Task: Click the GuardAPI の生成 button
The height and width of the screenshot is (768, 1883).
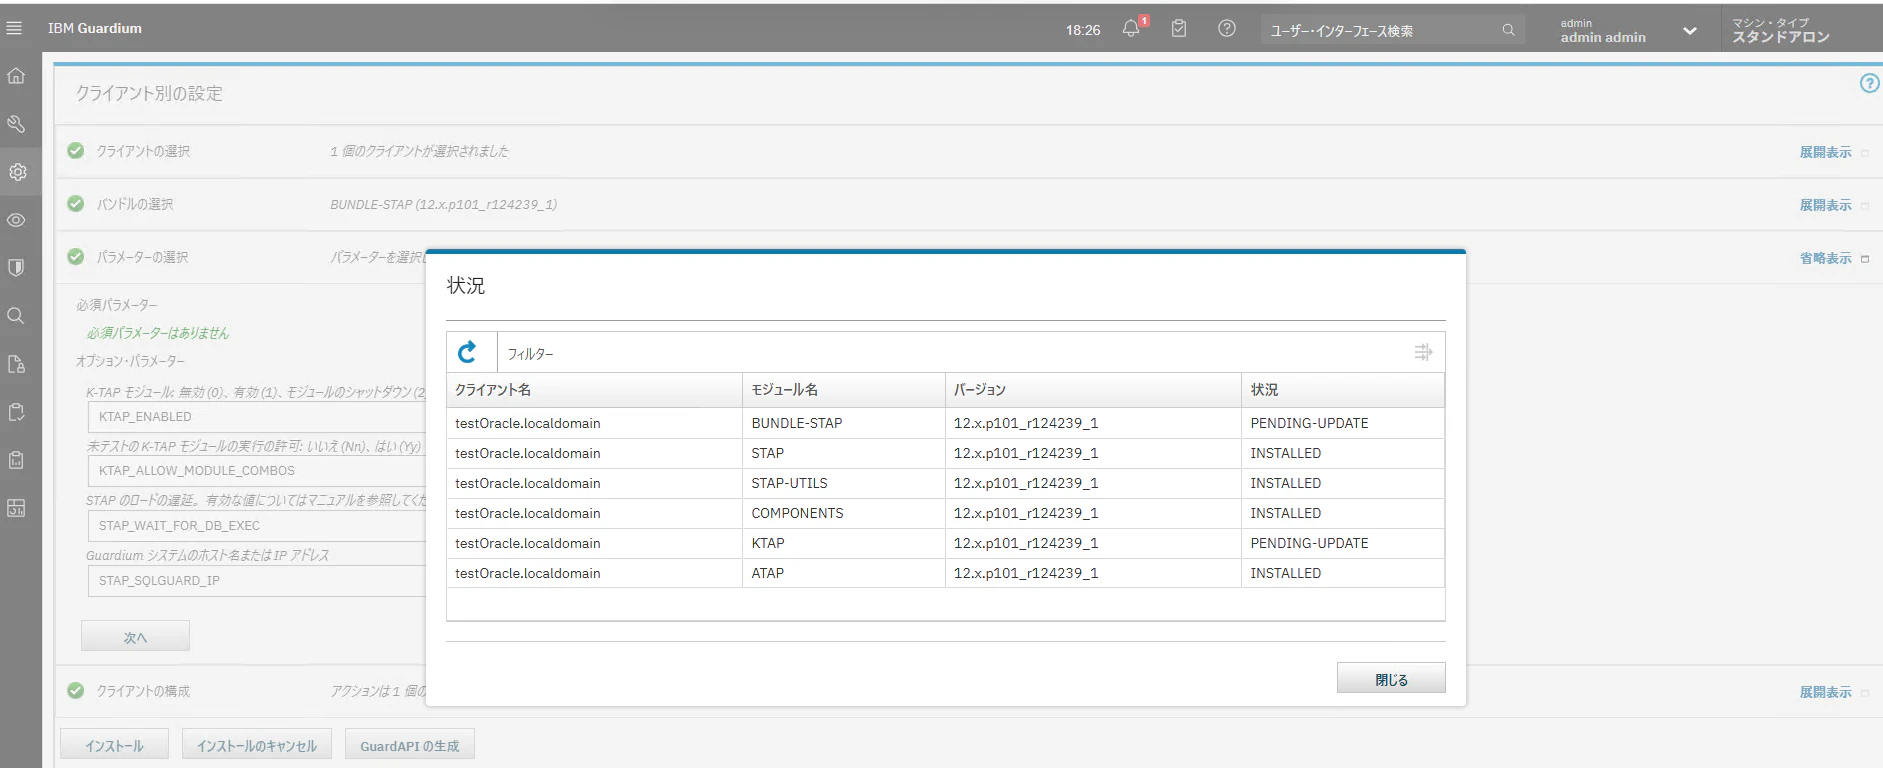Action: coord(410,745)
